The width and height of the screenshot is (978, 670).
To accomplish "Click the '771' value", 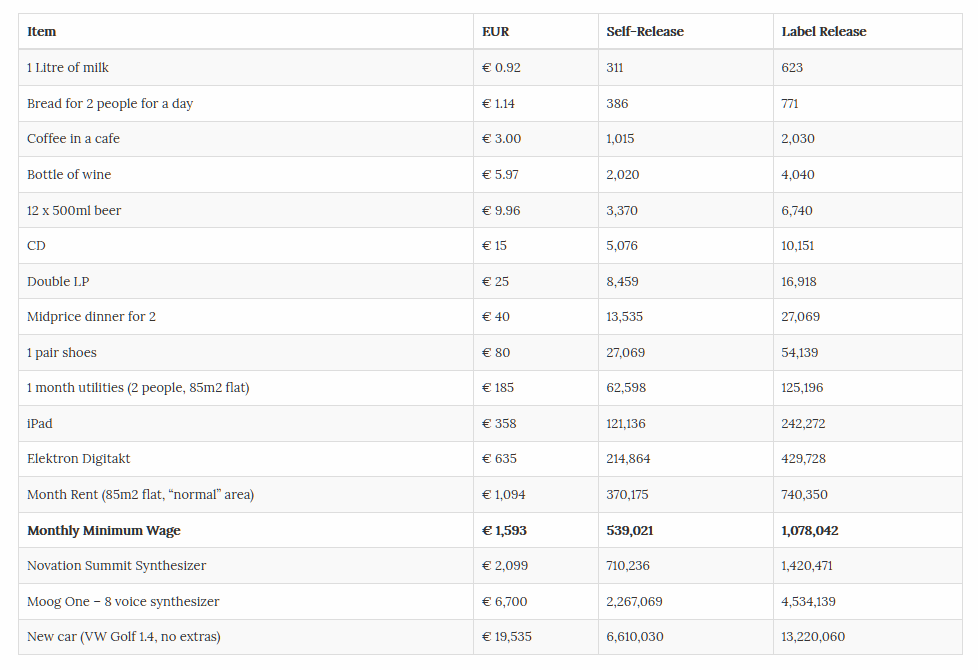I will click(789, 104).
